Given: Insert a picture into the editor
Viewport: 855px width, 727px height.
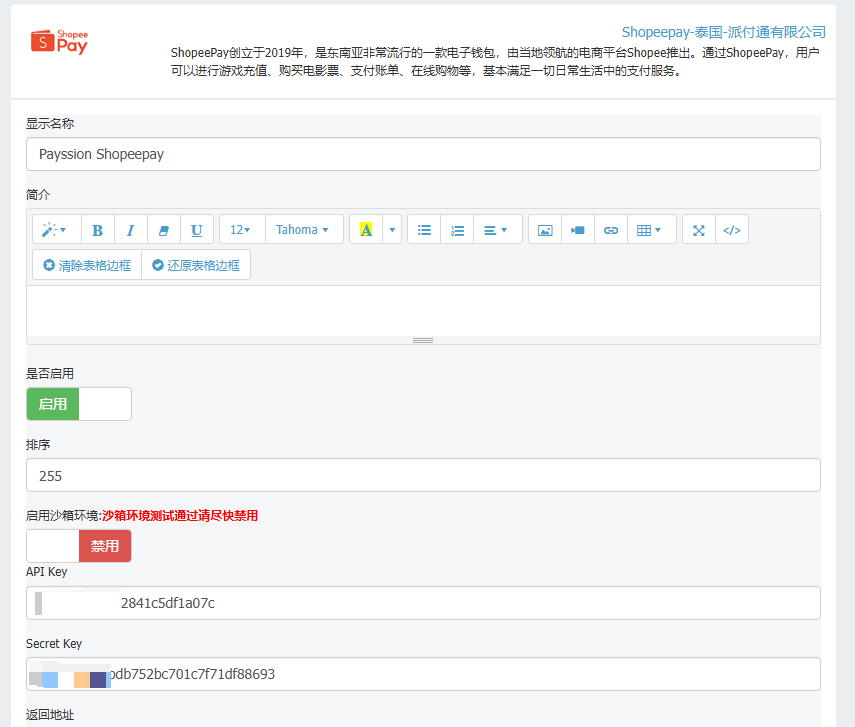Looking at the screenshot, I should [545, 230].
